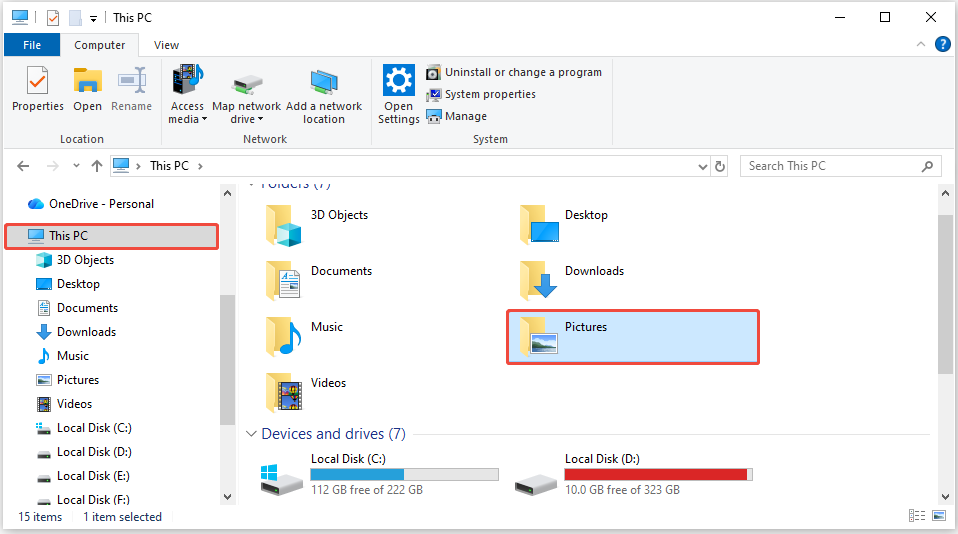Open System properties from ribbon

(x=481, y=94)
